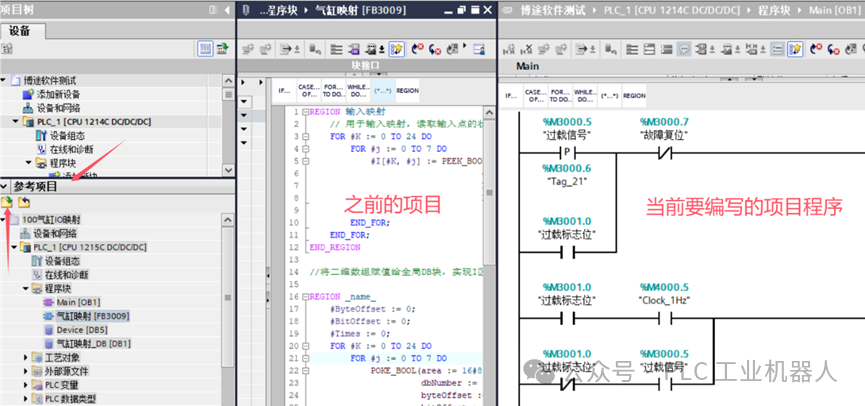The height and width of the screenshot is (406, 865).
Task: Click the column layout icon in 项目树 header
Action: [213, 10]
